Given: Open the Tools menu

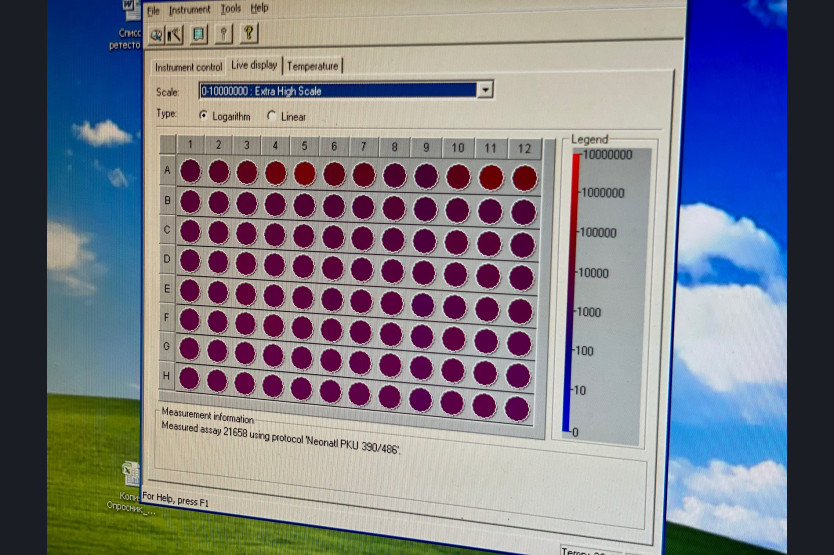Looking at the screenshot, I should 231,9.
